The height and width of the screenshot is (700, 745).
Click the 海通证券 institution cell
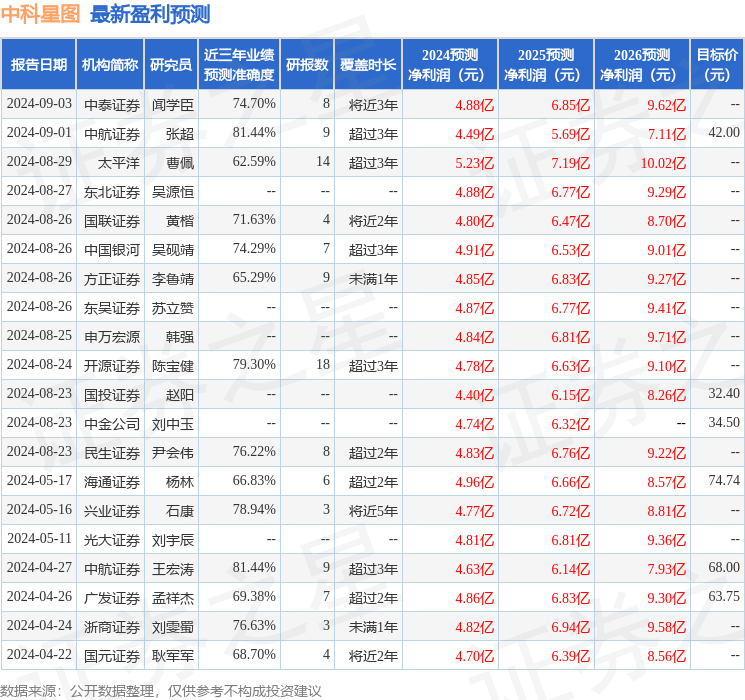(112, 481)
